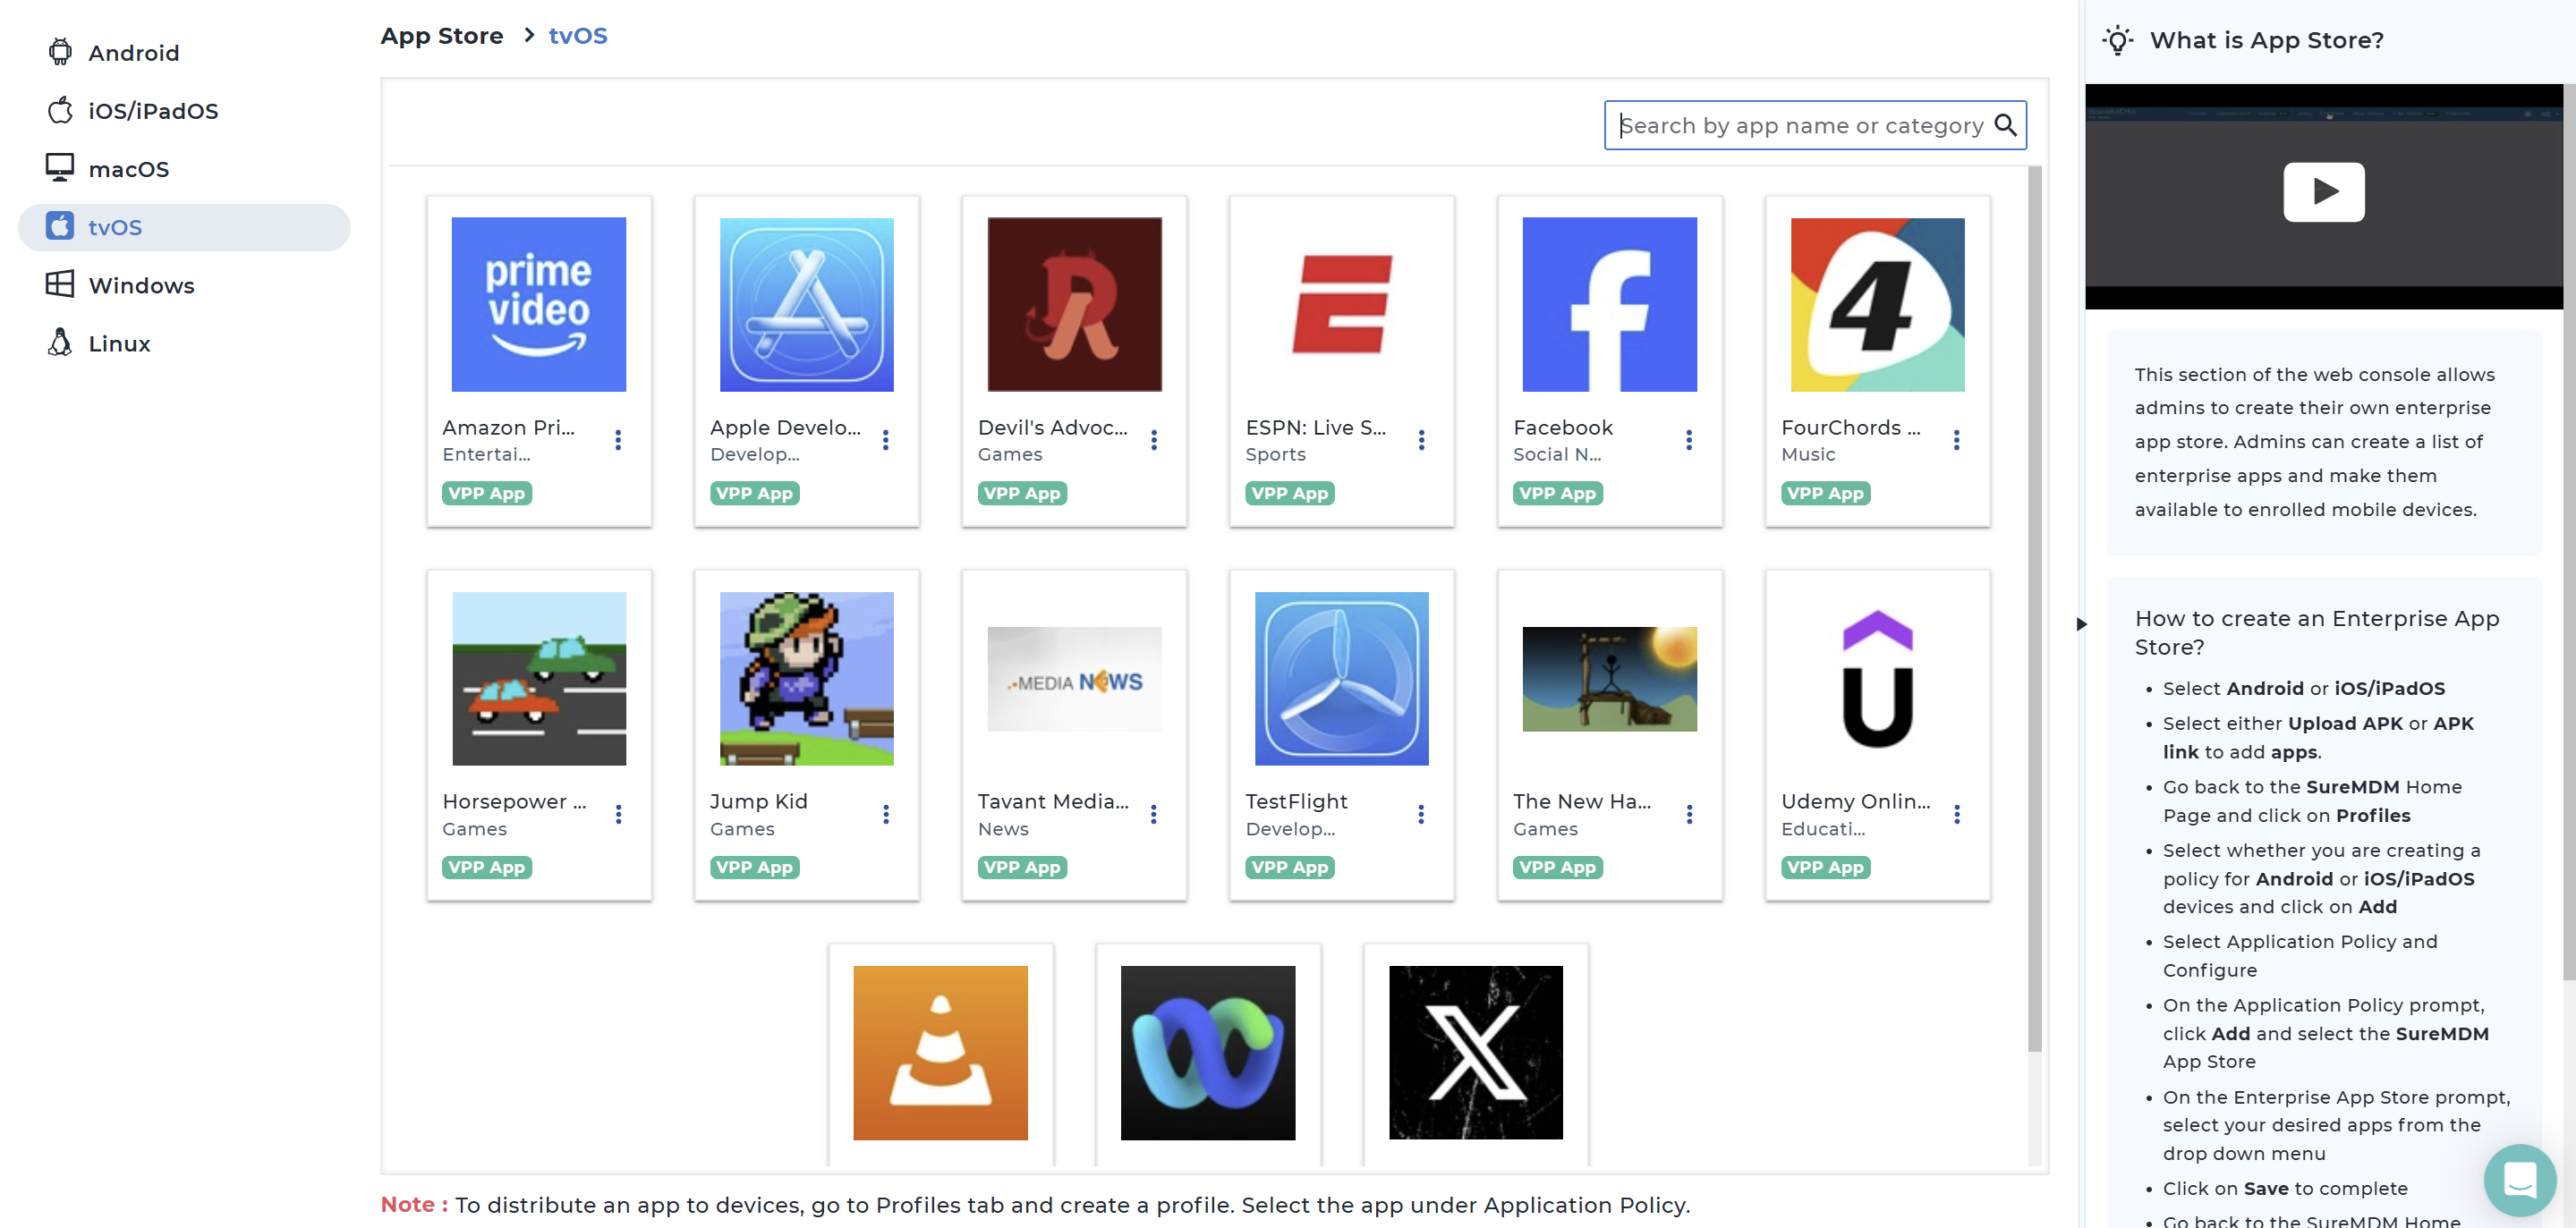Open The New Hangman game icon
Screen dimensions: 2576x1228
[x=1609, y=679]
